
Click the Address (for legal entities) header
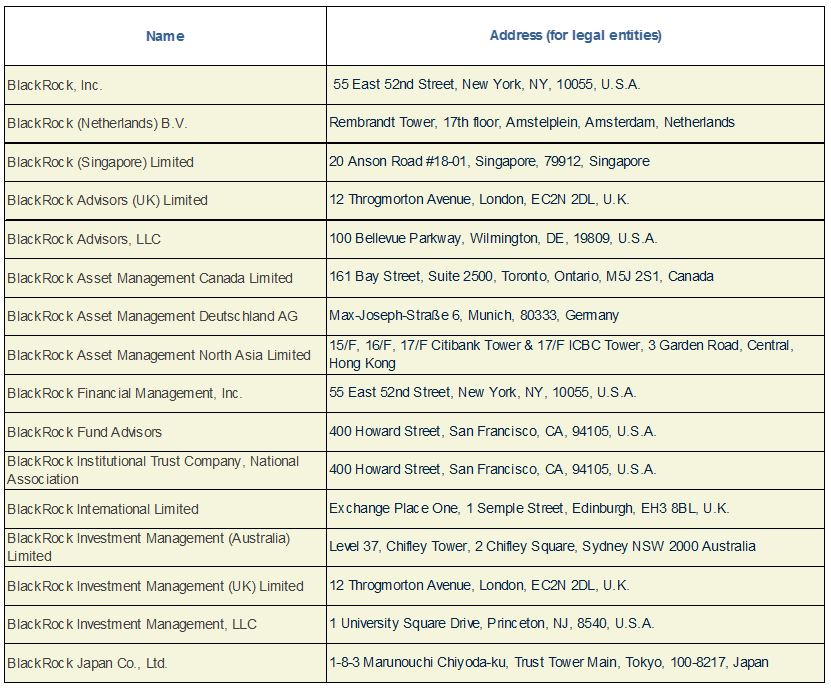(x=575, y=36)
